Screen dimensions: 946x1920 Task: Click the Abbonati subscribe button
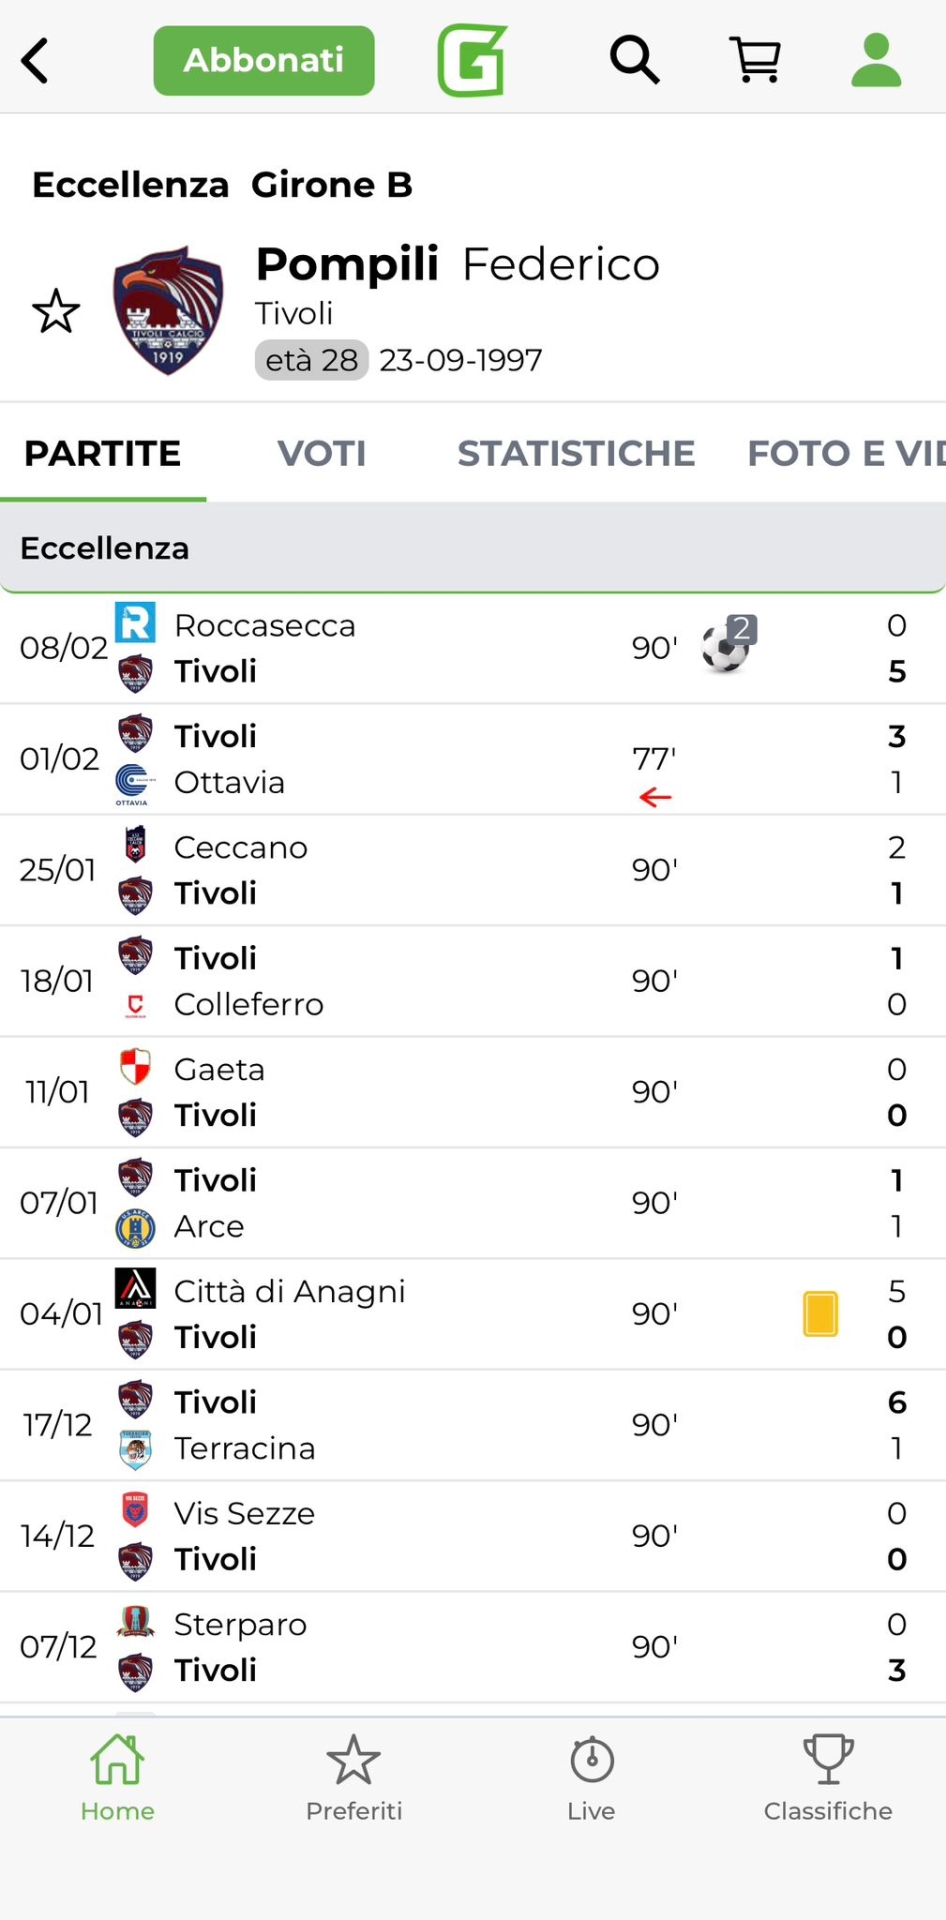264,61
